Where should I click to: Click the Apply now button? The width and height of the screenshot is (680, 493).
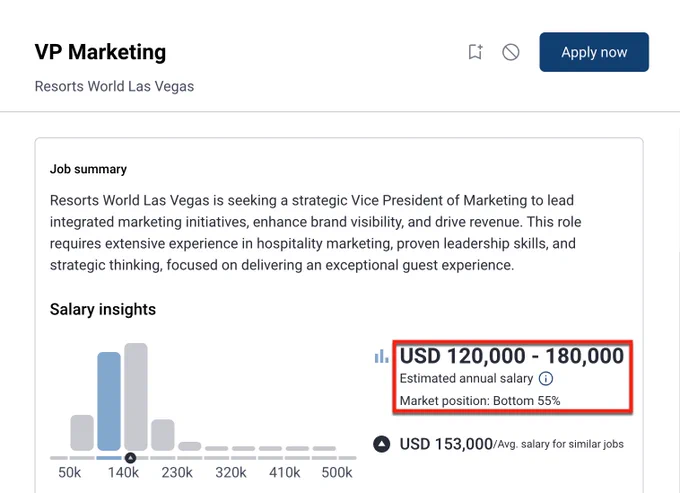(594, 52)
